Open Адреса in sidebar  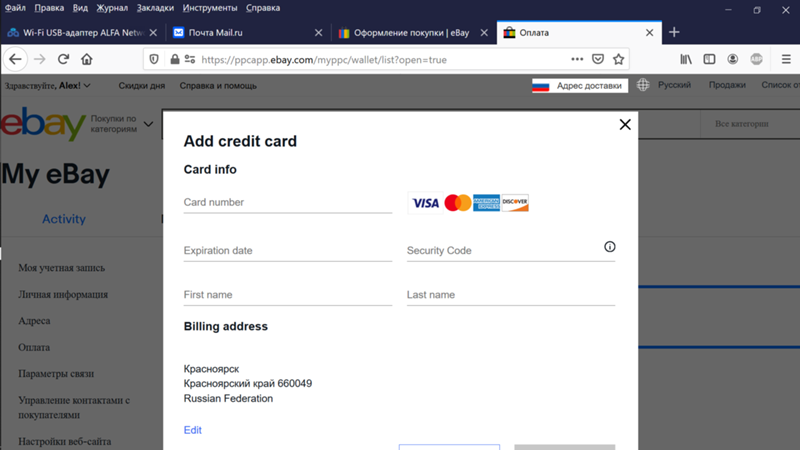34,321
